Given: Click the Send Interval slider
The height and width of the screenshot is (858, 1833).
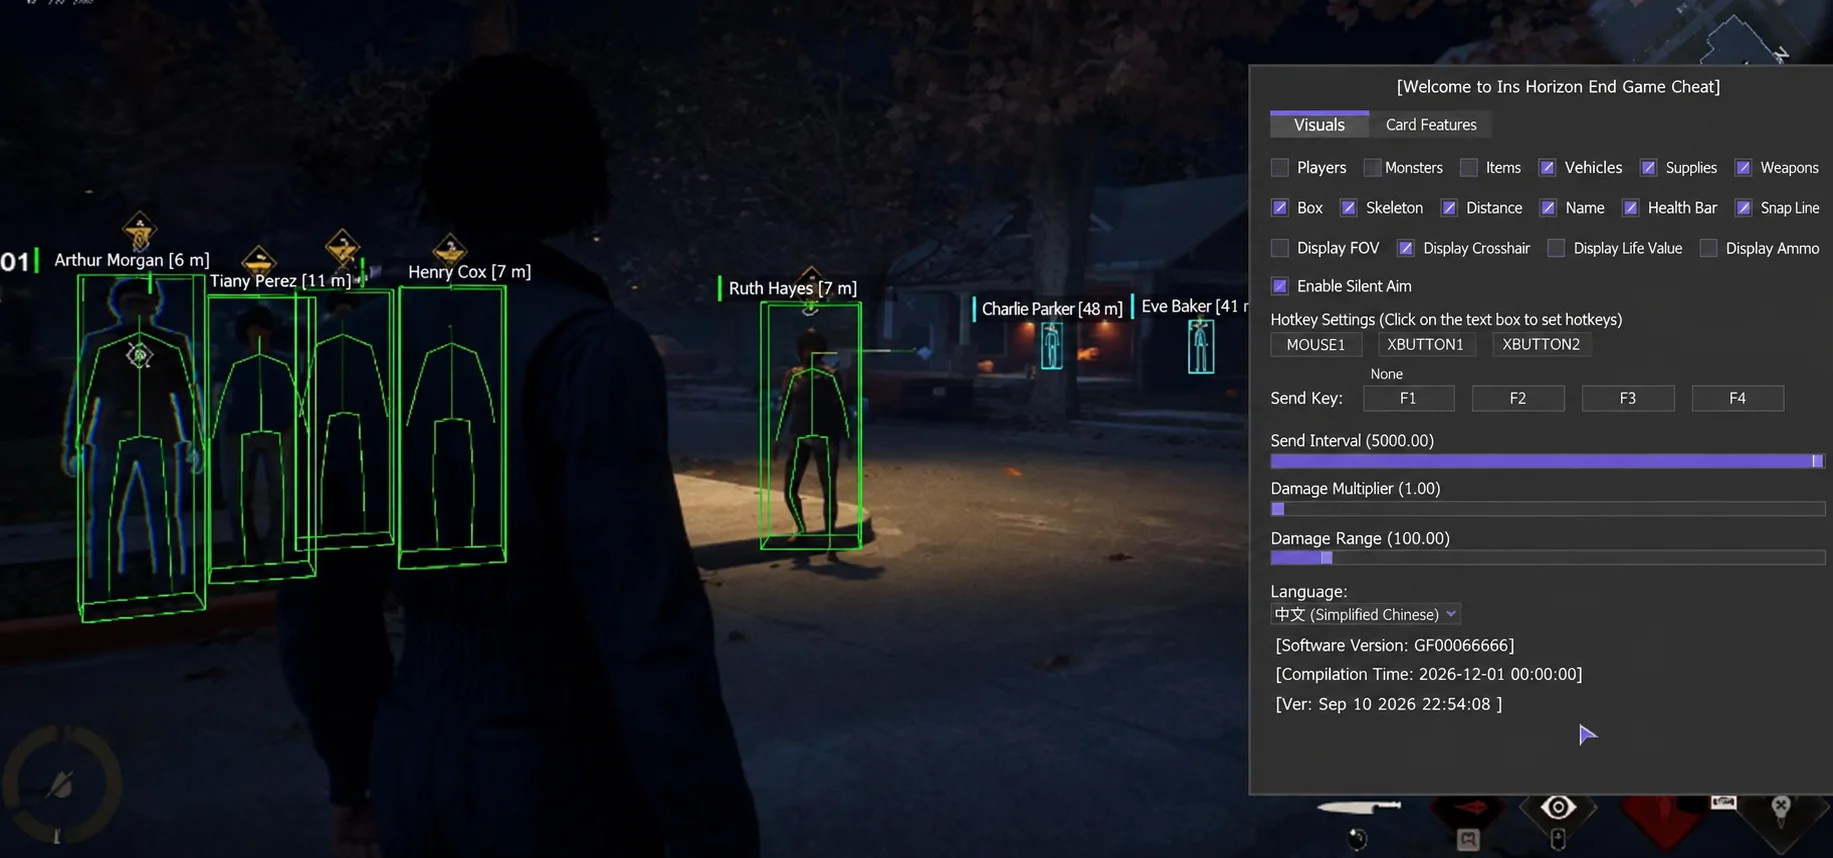Looking at the screenshot, I should pos(1548,461).
